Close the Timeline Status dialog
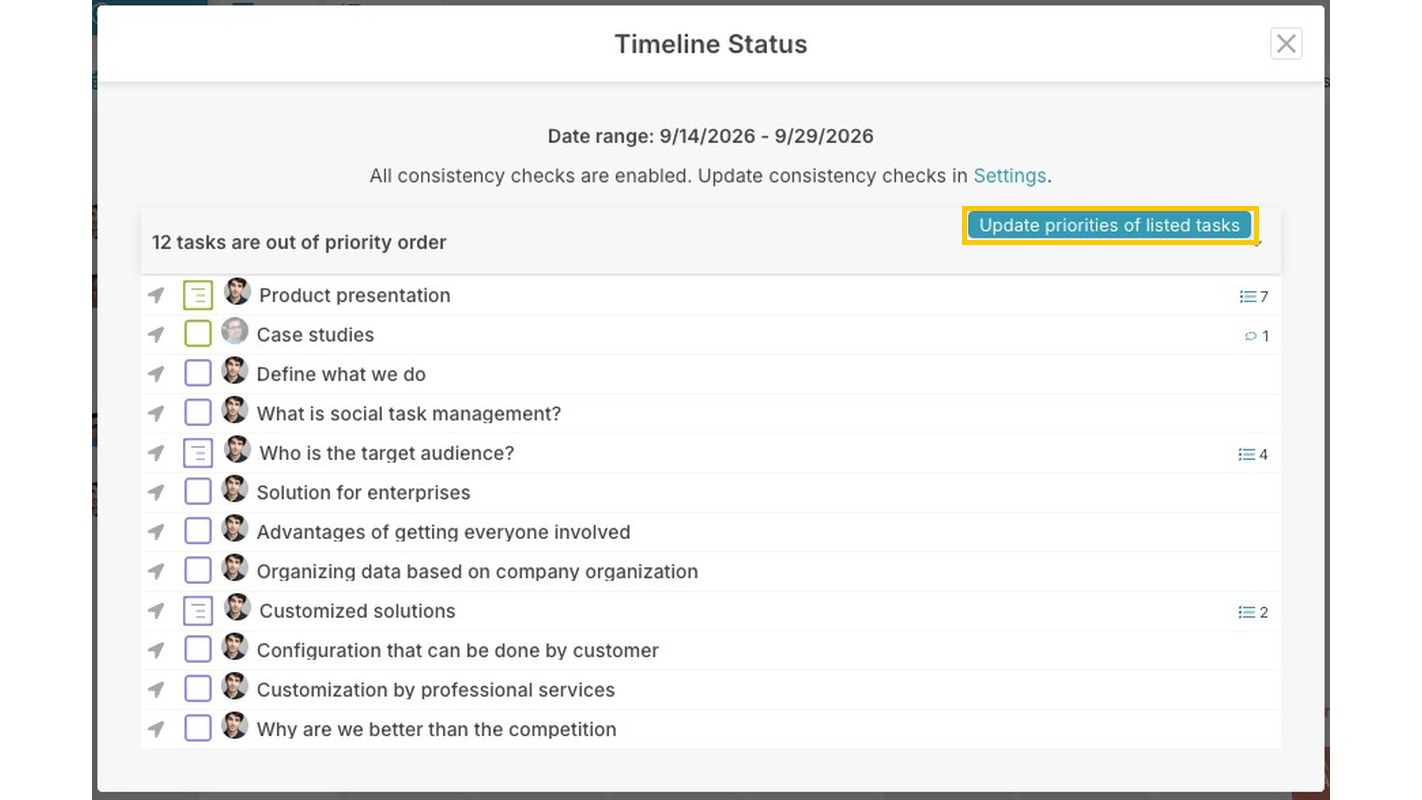 1286,44
